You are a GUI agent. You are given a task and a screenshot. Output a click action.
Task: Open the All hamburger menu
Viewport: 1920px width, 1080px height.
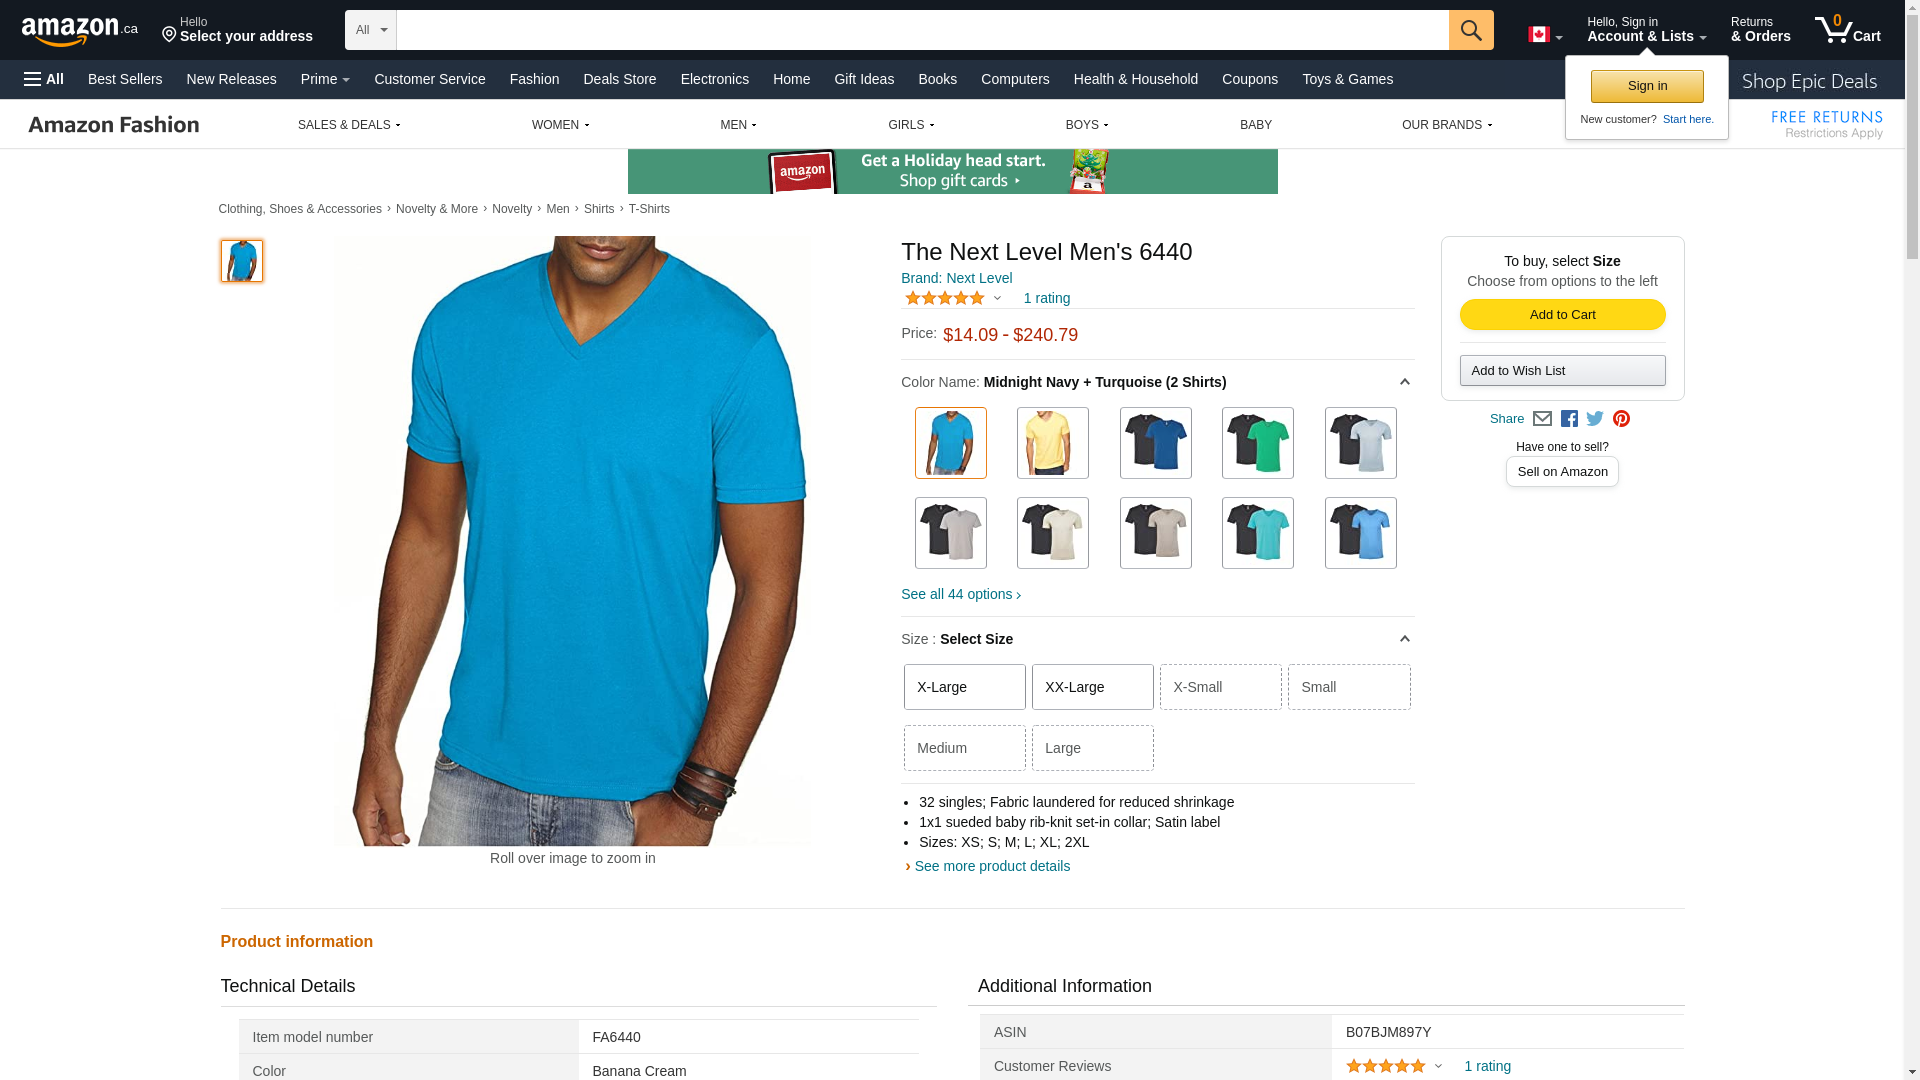coord(44,79)
